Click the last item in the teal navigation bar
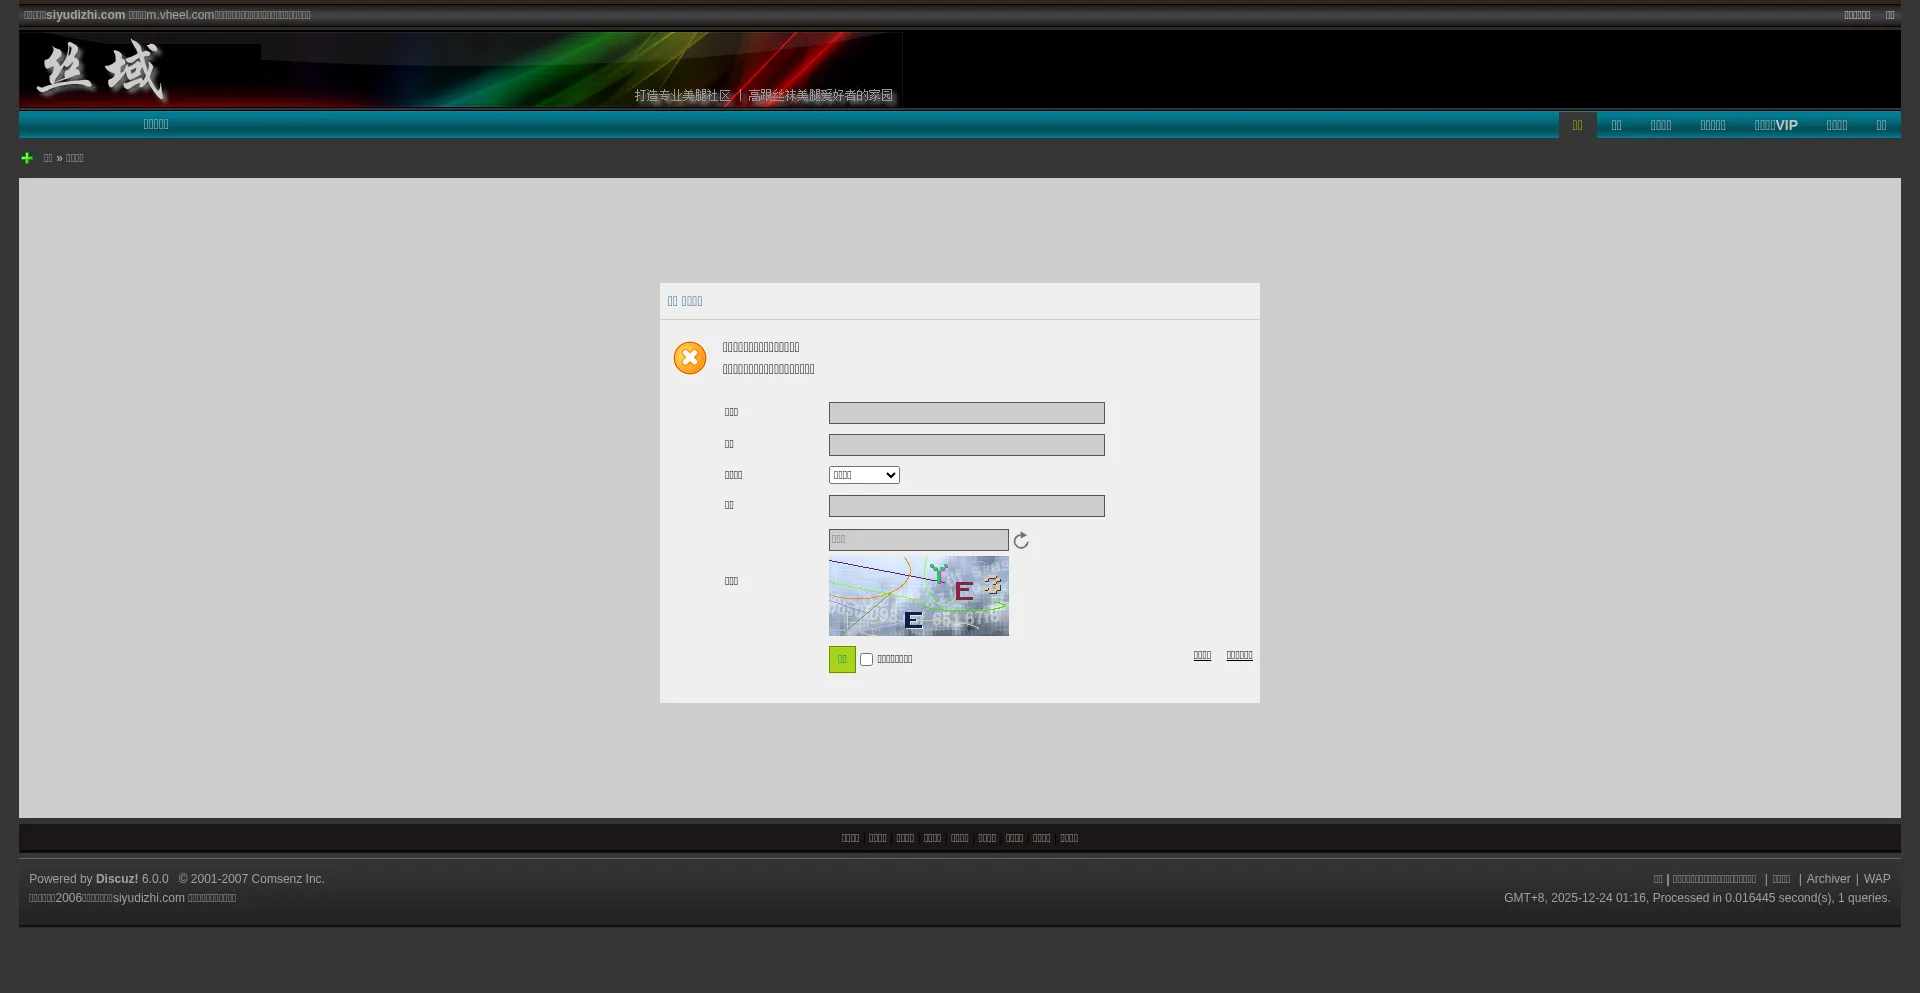The image size is (1920, 993). point(1881,125)
